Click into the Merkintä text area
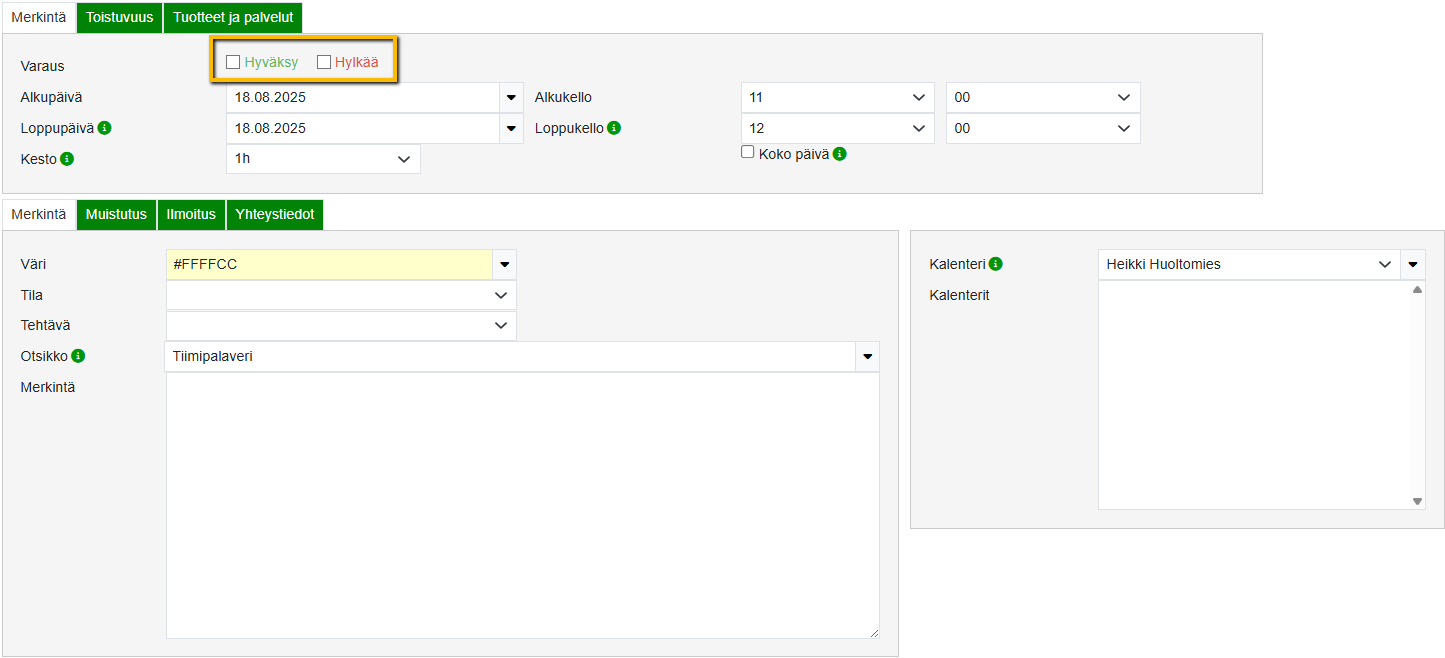The image size is (1445, 658). tap(522, 505)
